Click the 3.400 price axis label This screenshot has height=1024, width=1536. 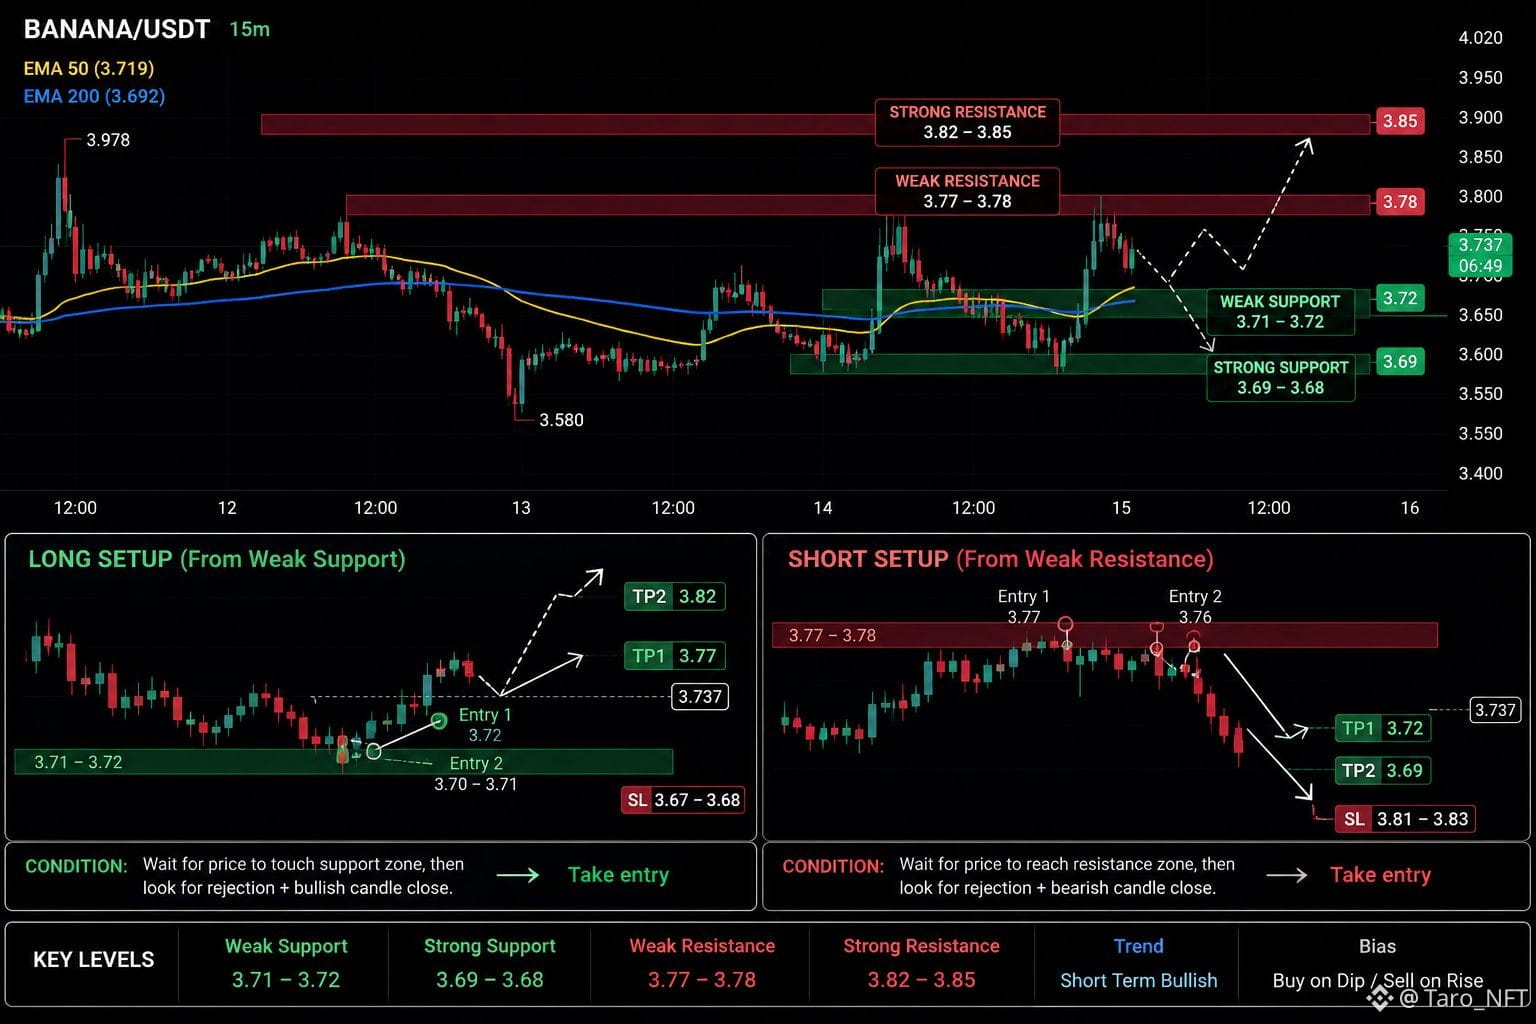tap(1480, 473)
